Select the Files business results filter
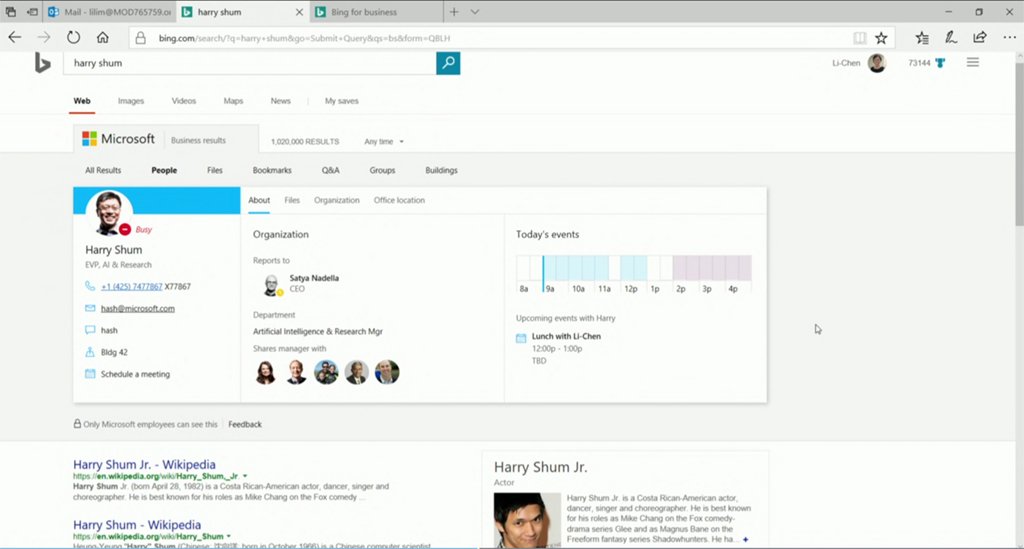1024x549 pixels. coord(215,170)
